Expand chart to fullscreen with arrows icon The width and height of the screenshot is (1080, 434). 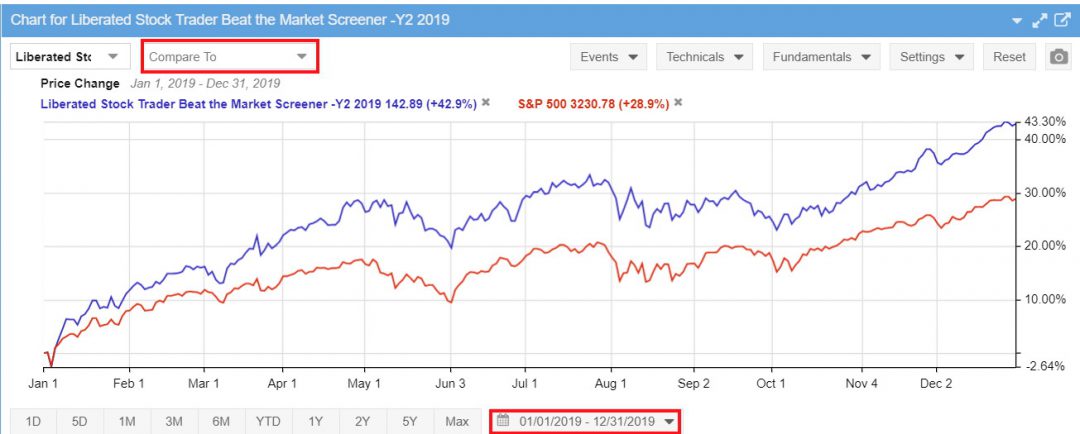point(1040,20)
